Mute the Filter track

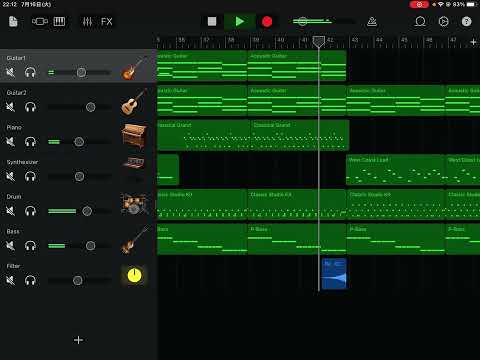pyautogui.click(x=11, y=280)
